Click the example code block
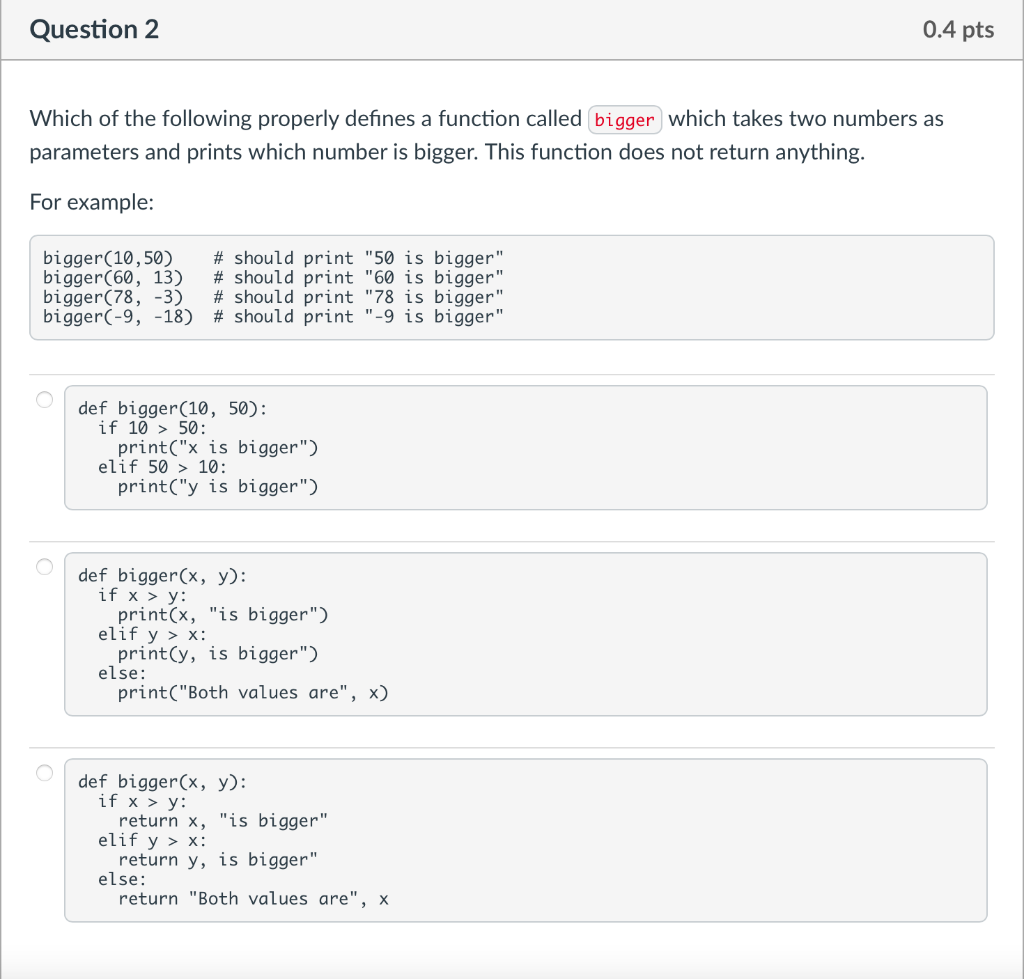 512,287
